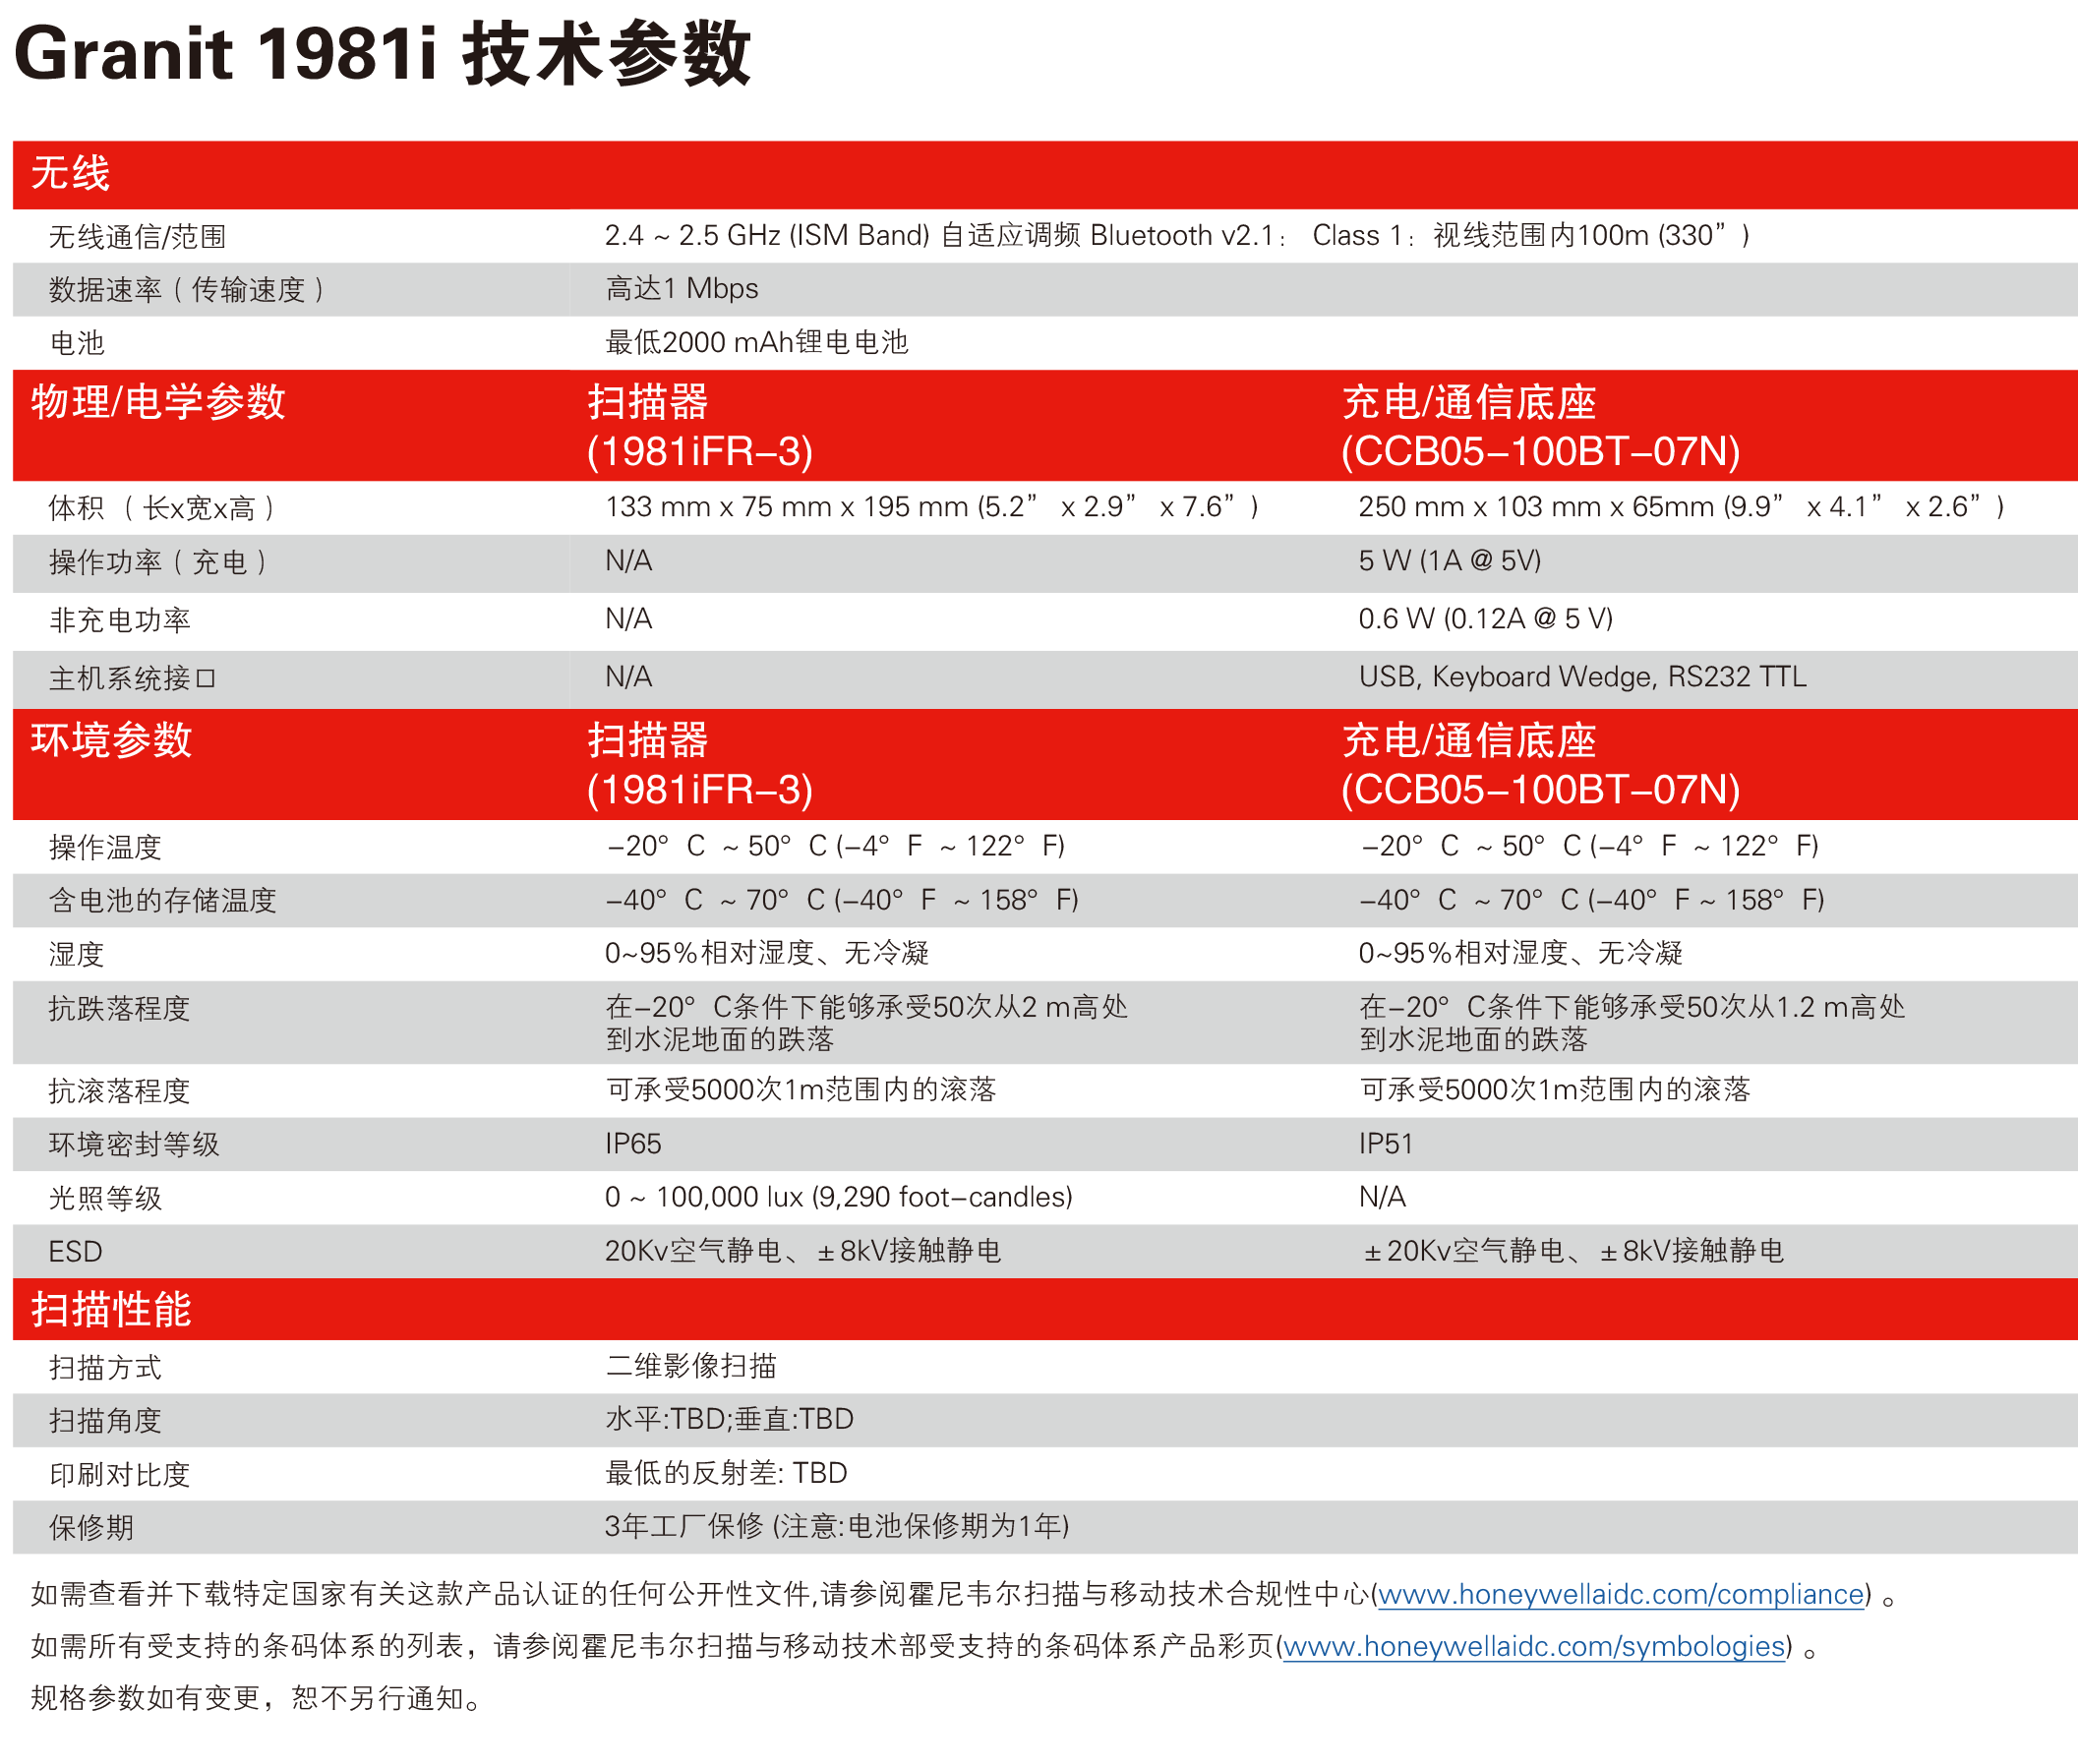Select the drop spec mentioning '1.2 m高处'
The image size is (2078, 1764).
point(1632,1023)
